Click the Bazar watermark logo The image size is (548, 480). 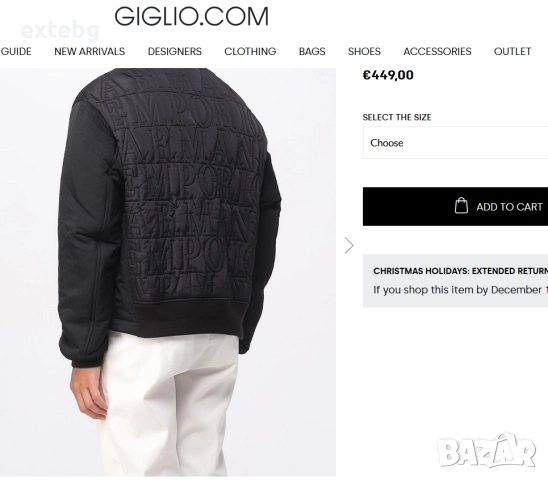[487, 451]
